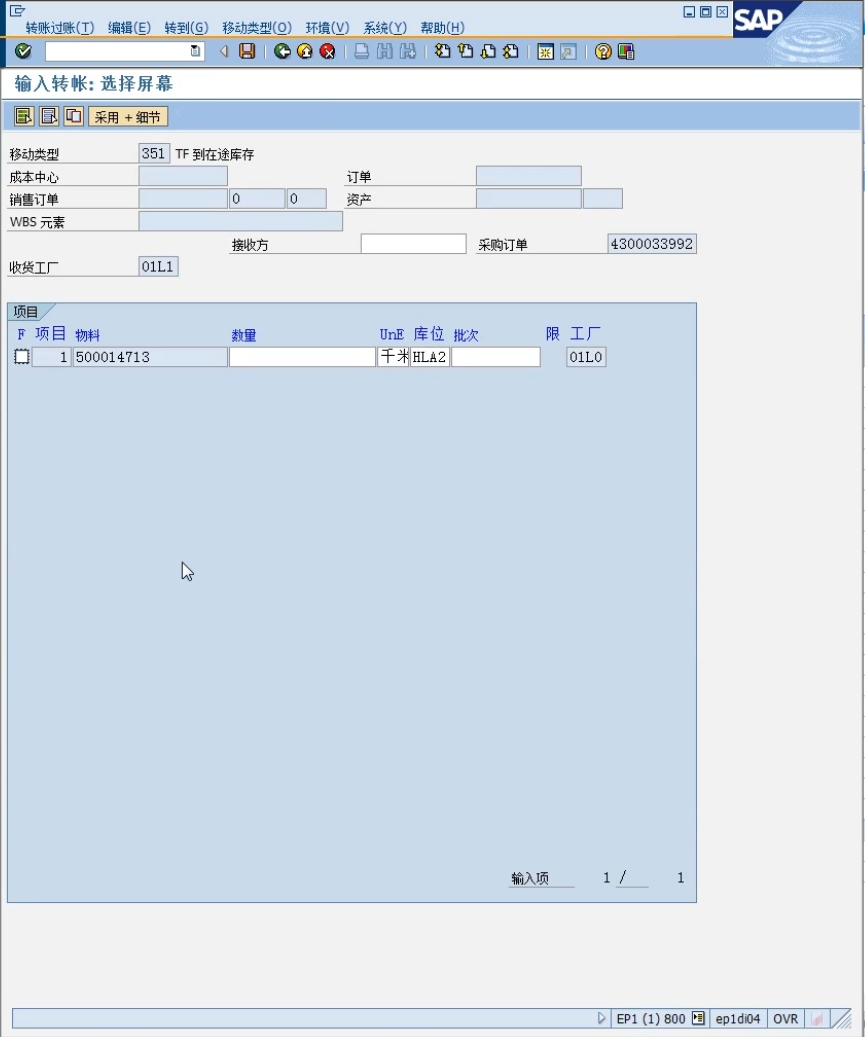Toggle the OVR insert mode indicator
Viewport: 865px width, 1037px height.
(x=786, y=1019)
